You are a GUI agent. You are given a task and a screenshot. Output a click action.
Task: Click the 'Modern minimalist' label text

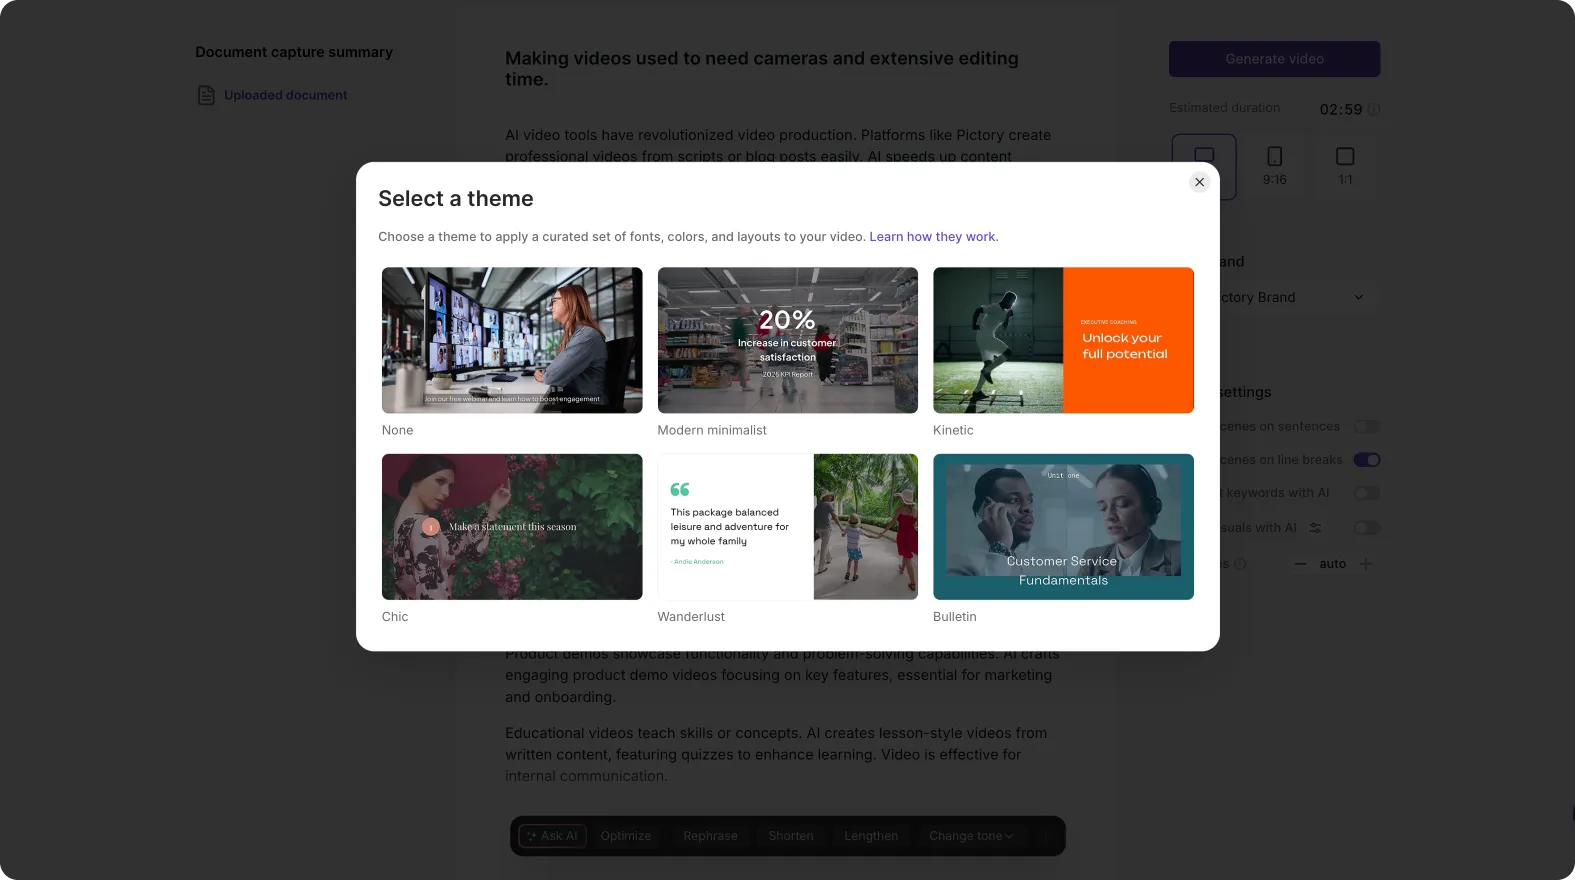pos(712,430)
